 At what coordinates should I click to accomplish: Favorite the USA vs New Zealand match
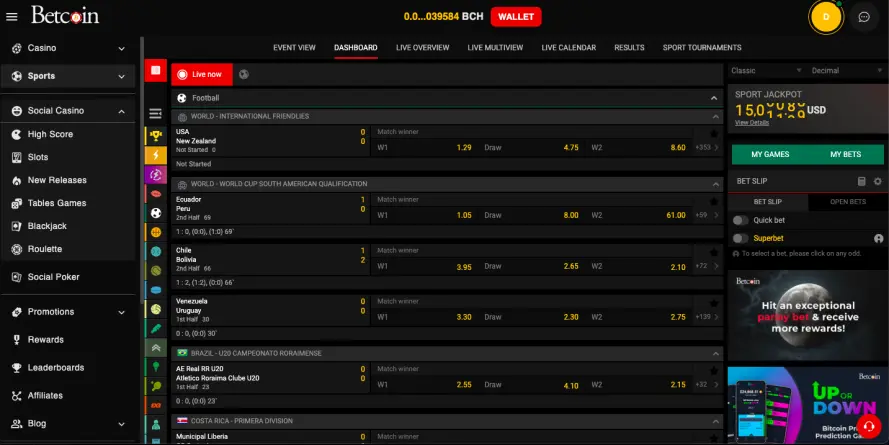(x=714, y=134)
